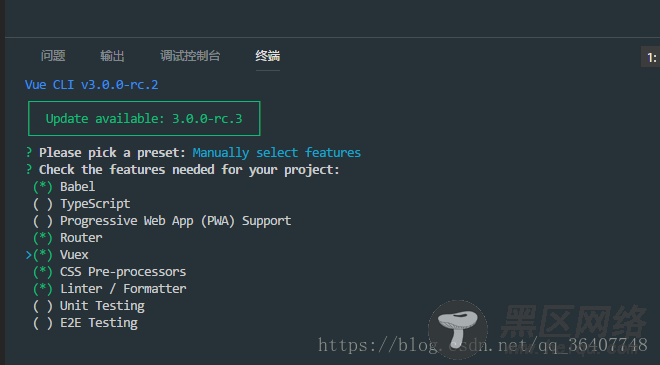
Task: Toggle the Router feature checkbox
Action: click(43, 238)
